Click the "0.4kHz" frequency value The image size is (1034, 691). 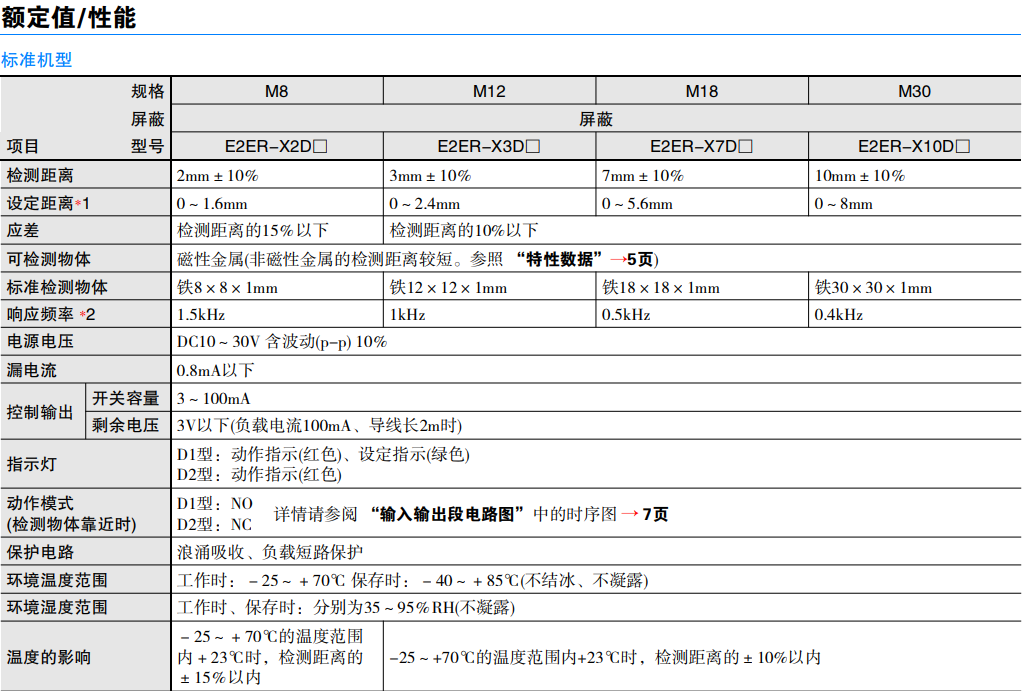tap(839, 315)
